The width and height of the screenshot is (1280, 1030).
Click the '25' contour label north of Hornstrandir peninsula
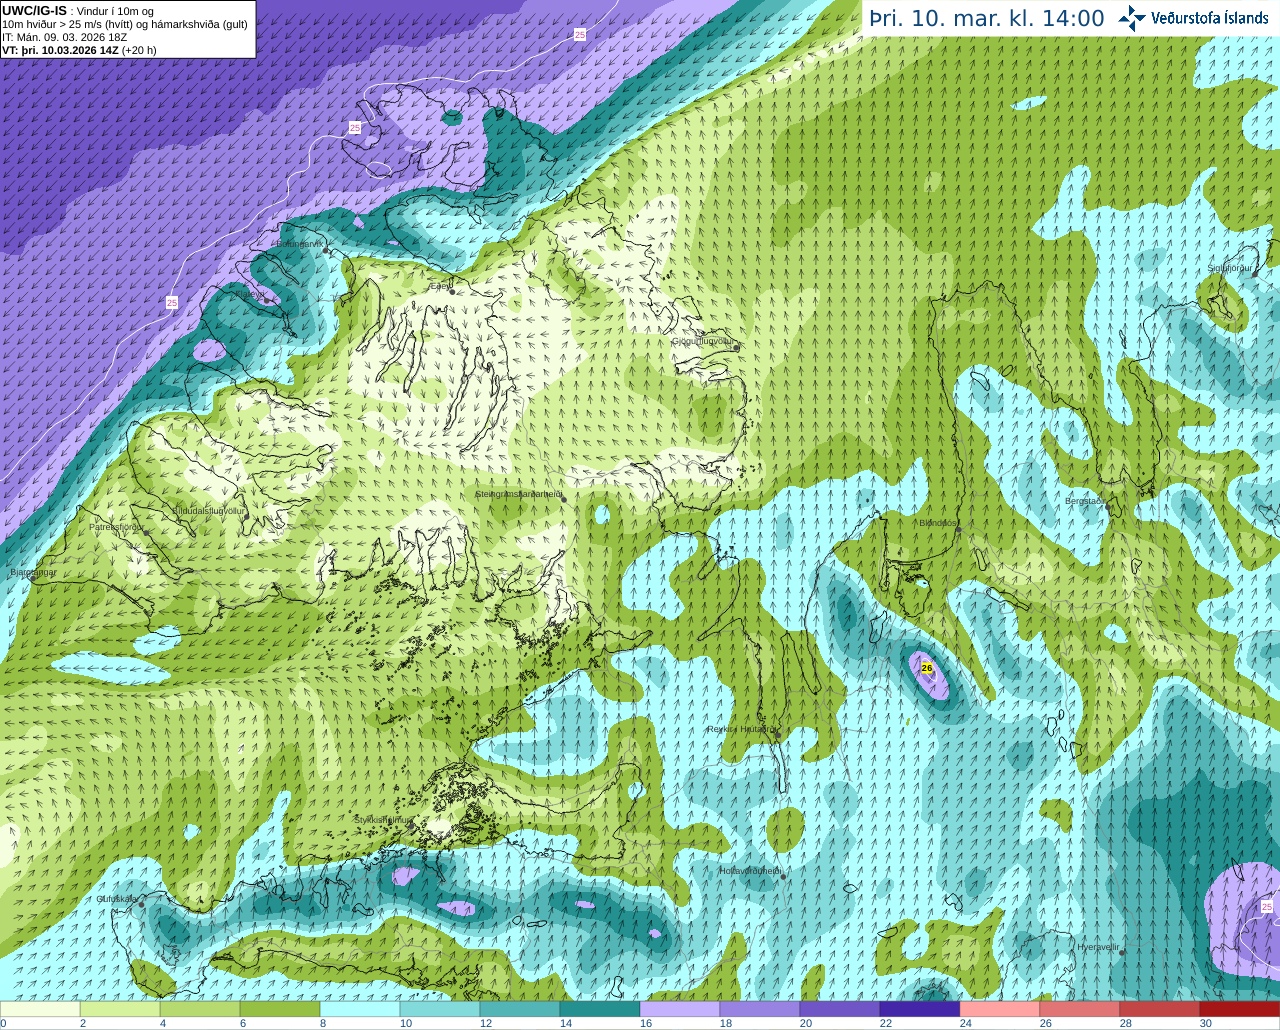pos(355,128)
